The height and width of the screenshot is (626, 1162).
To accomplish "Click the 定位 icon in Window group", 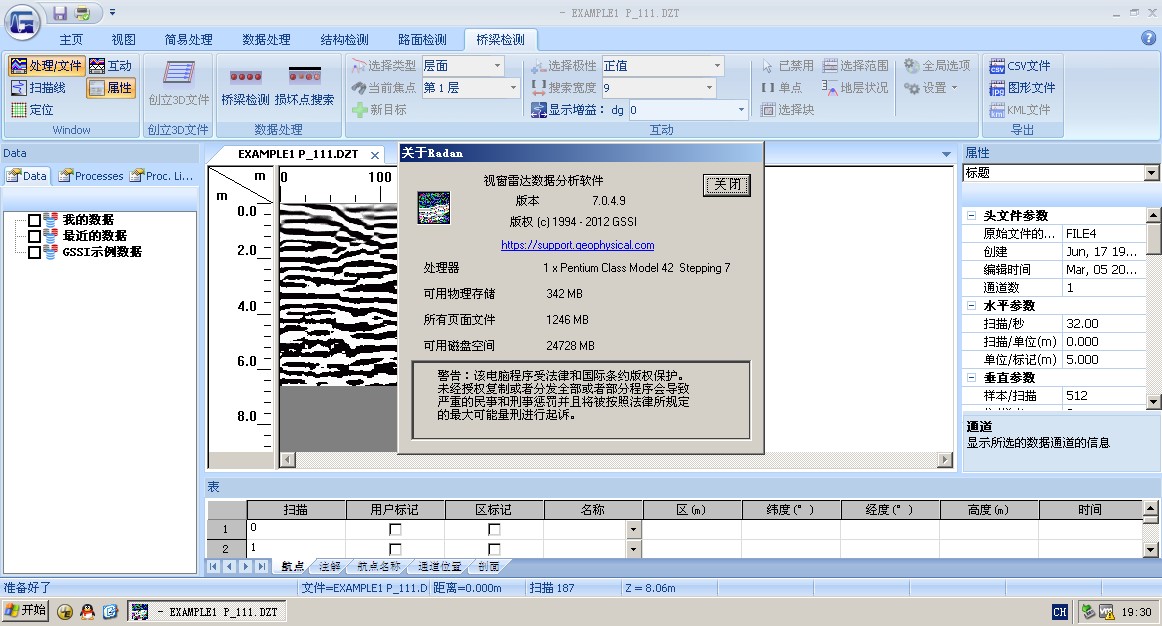I will [x=19, y=110].
